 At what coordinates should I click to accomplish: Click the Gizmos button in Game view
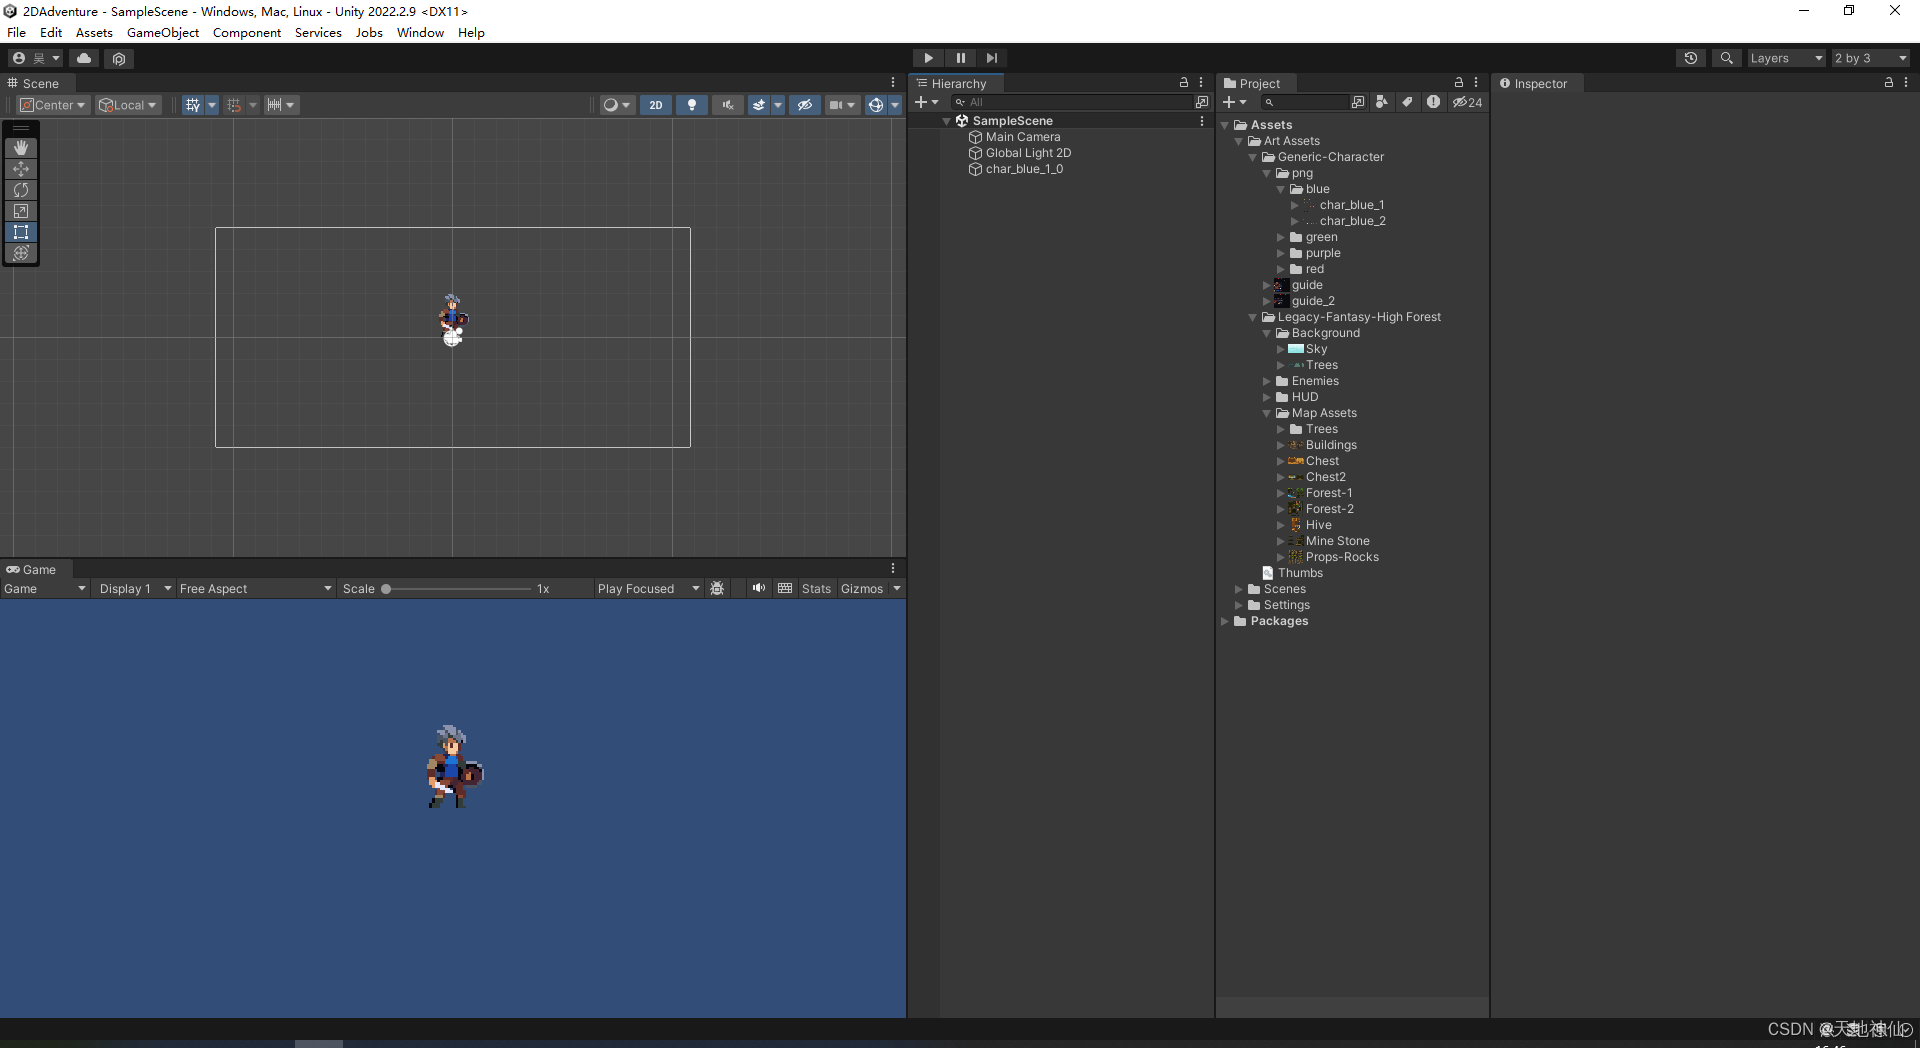pyautogui.click(x=862, y=589)
